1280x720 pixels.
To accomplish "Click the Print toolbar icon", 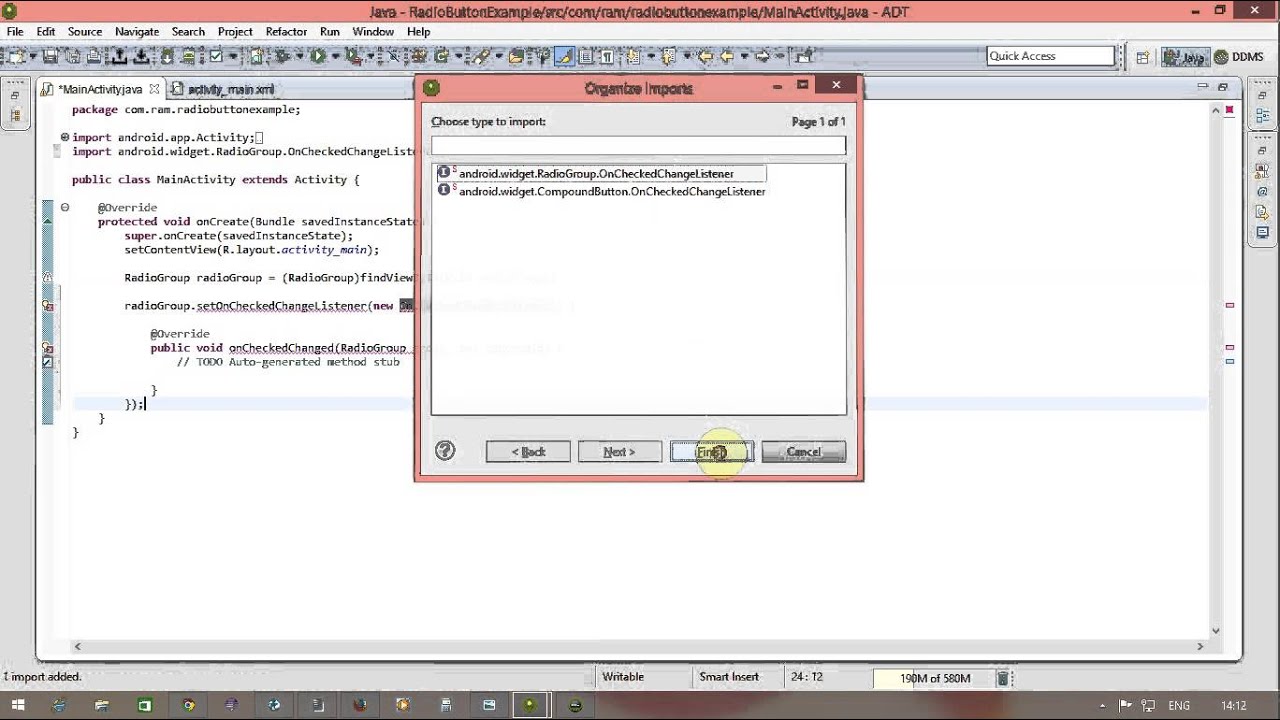I will click(x=94, y=57).
